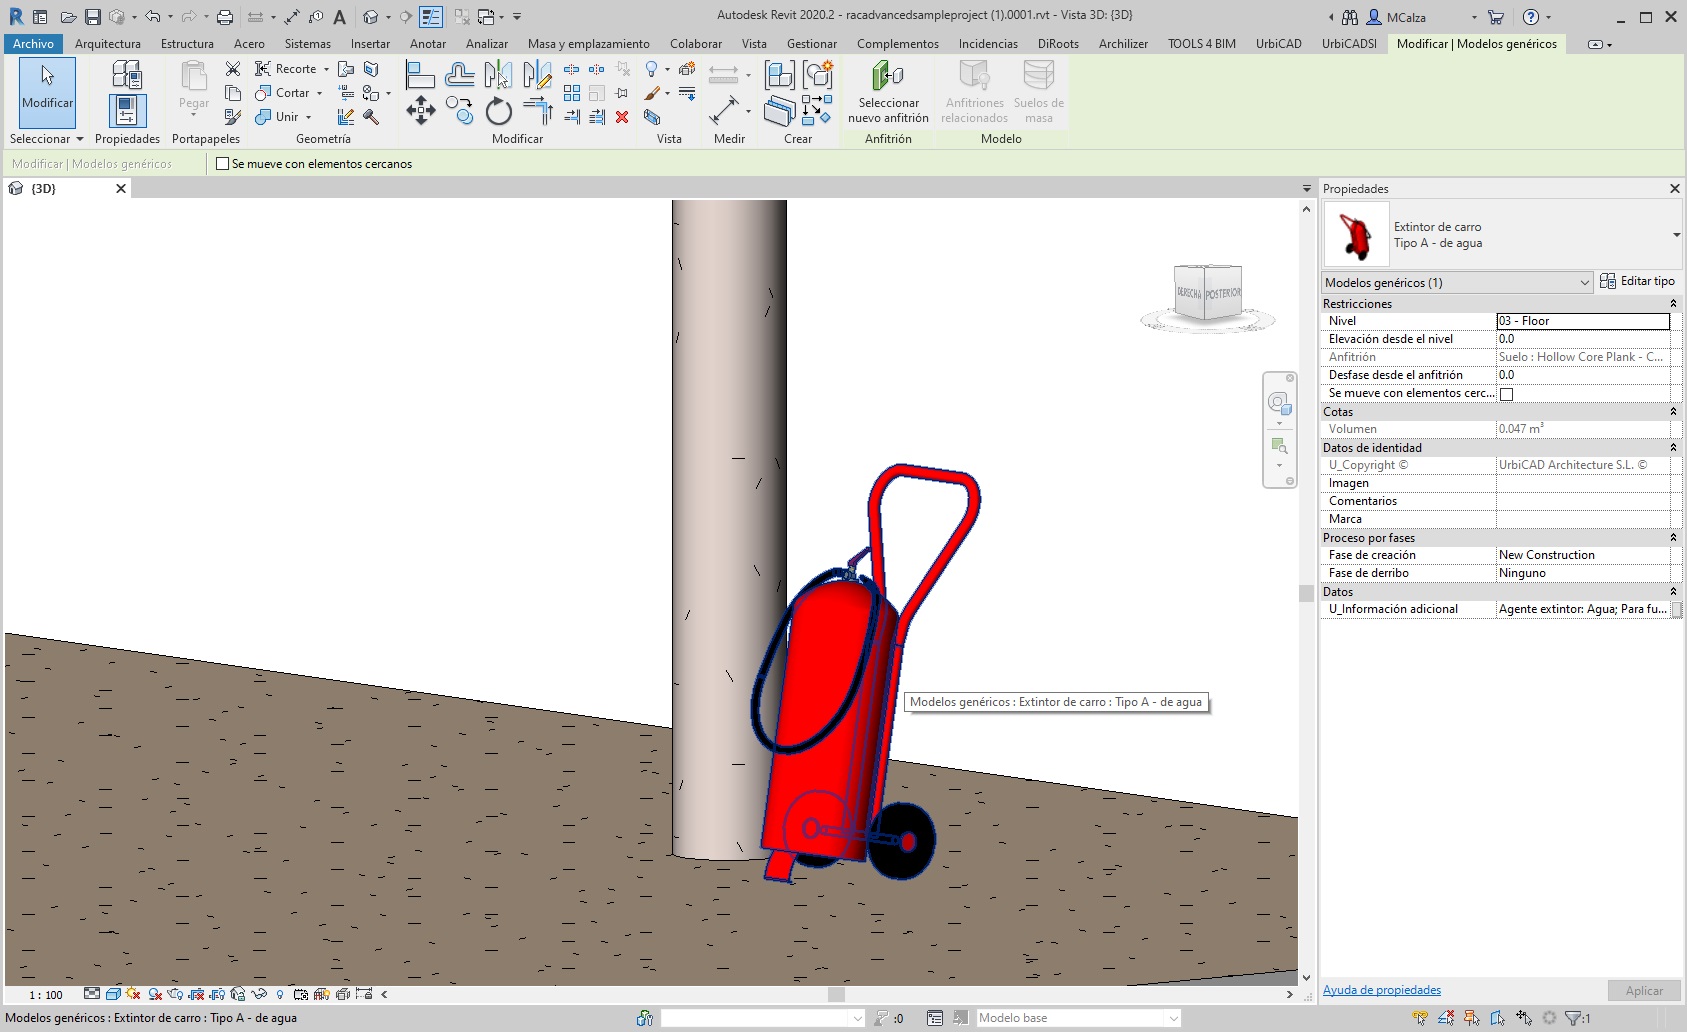This screenshot has width=1687, height=1032.
Task: Click the sun path off icon
Action: [133, 994]
